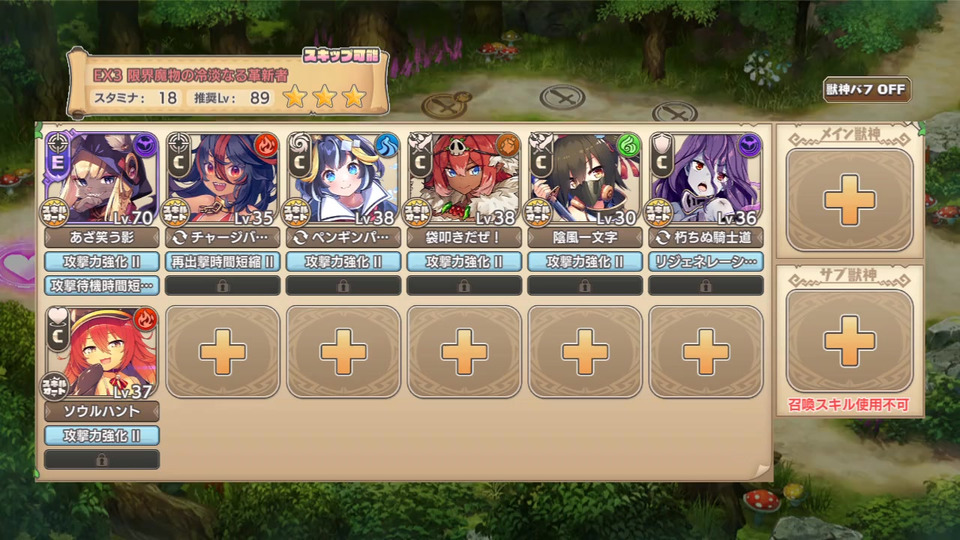Toggle skill auto badge on Lv37 character
The width and height of the screenshot is (960, 540).
[54, 386]
